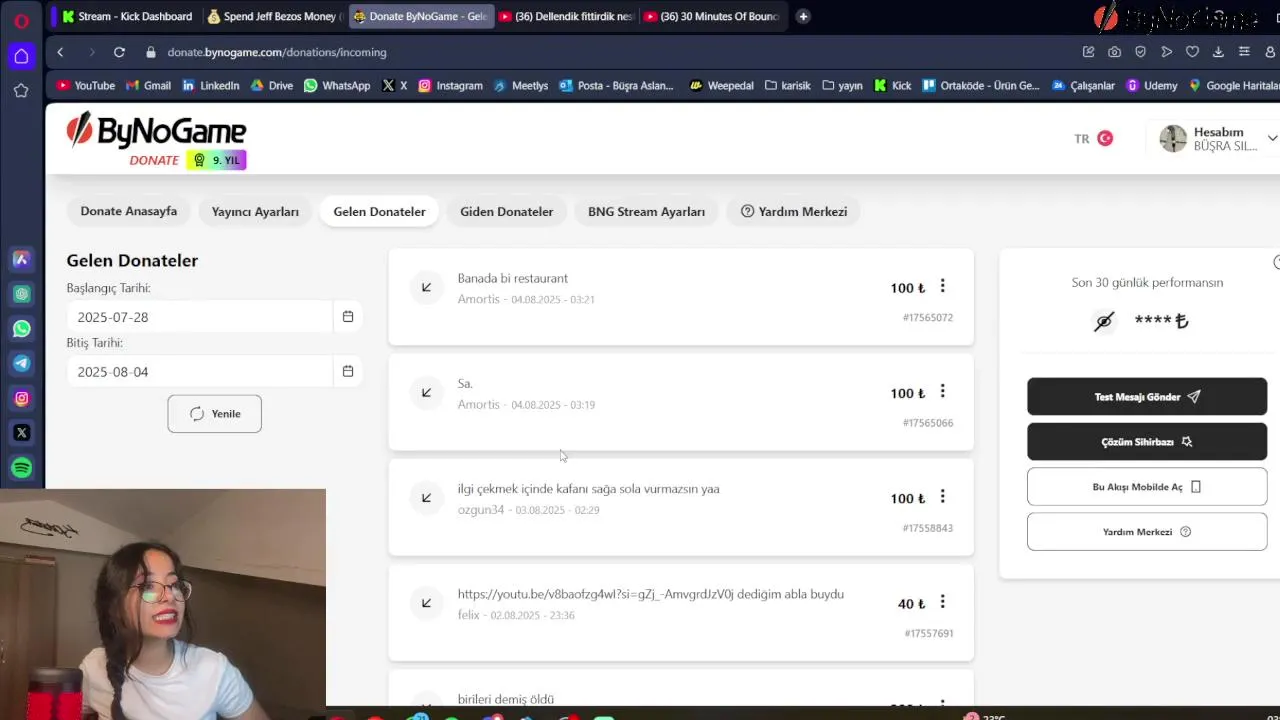
Task: Open calendar picker for Başlangıç Tarihi
Action: 348,316
